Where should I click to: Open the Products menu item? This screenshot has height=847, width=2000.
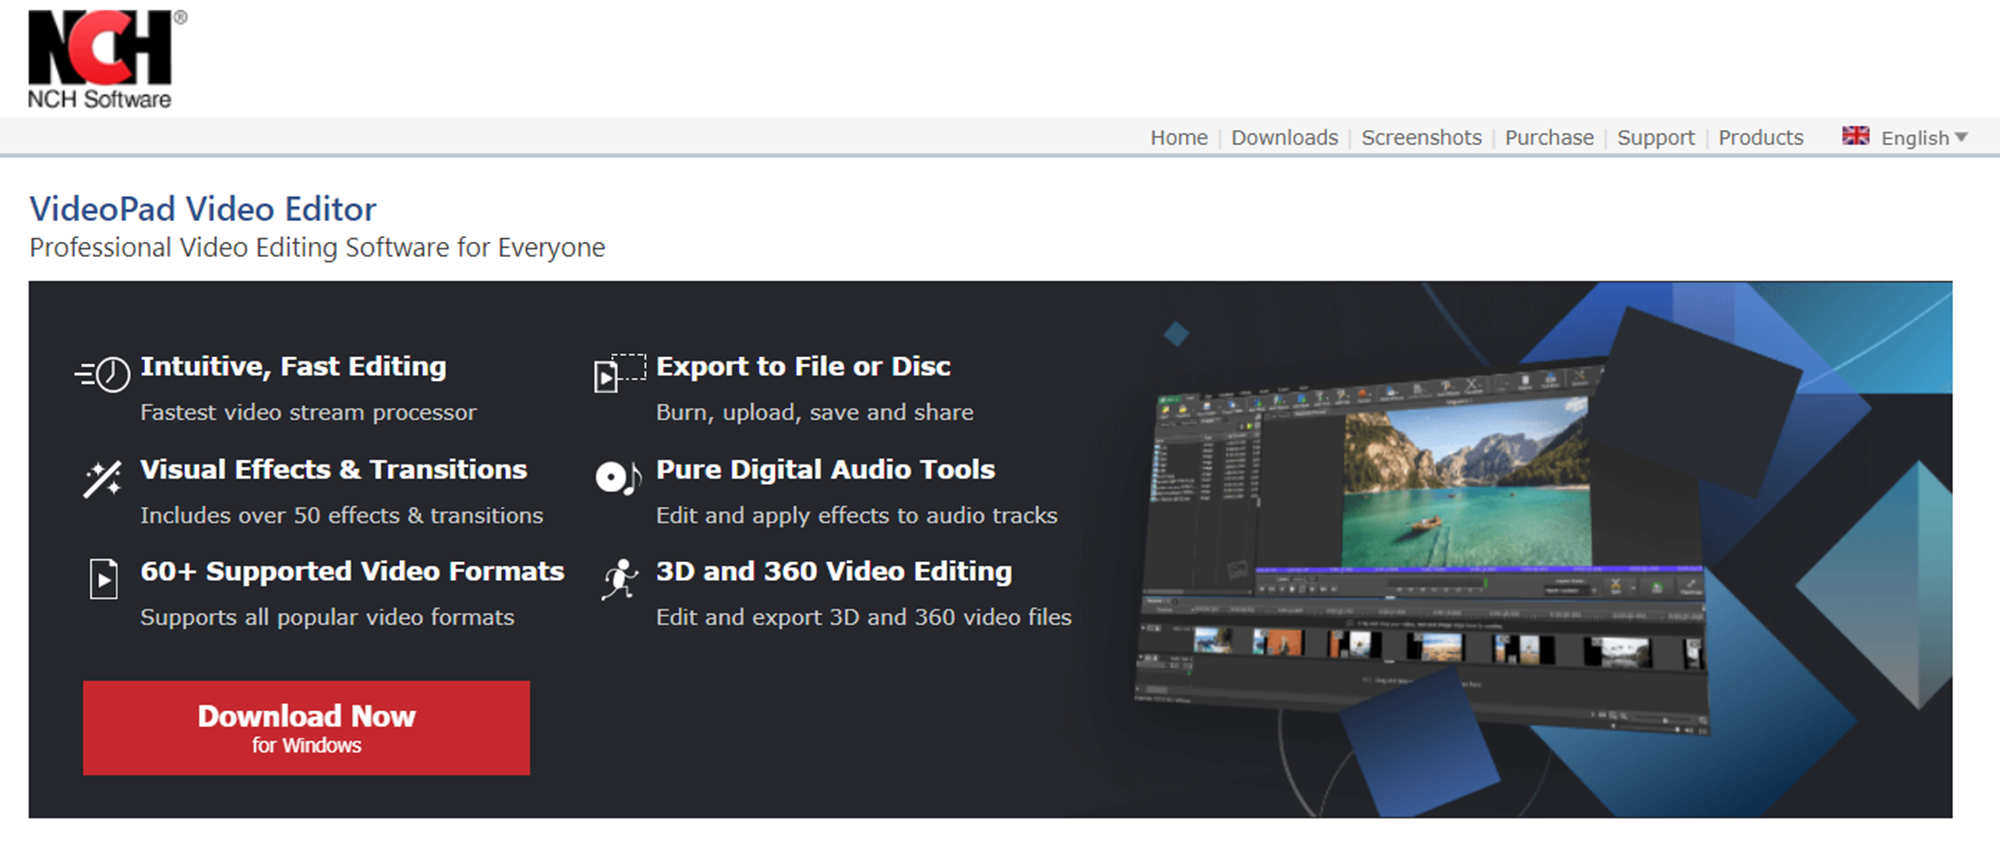[1761, 138]
